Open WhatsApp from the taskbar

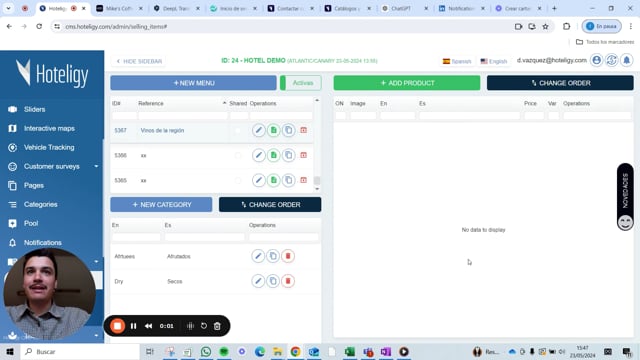pyautogui.click(x=206, y=351)
